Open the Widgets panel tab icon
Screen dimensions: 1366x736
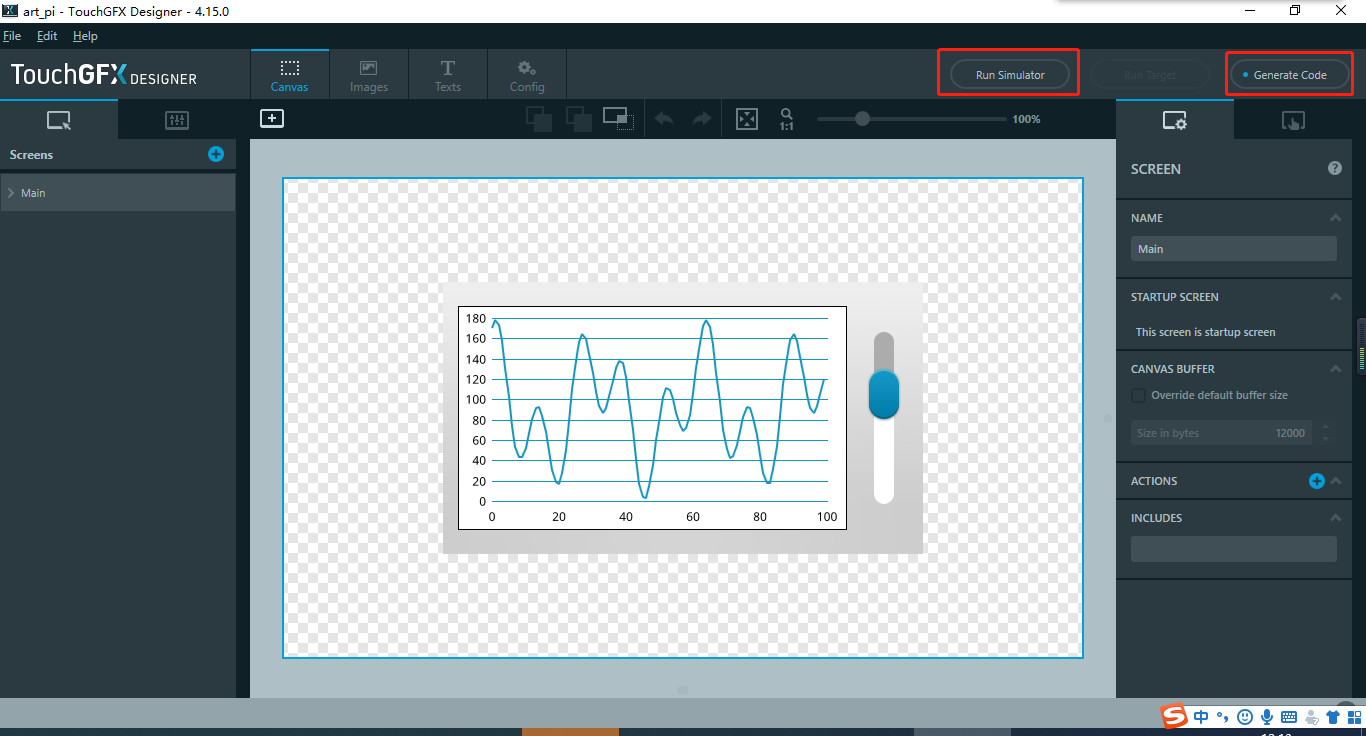(x=177, y=120)
